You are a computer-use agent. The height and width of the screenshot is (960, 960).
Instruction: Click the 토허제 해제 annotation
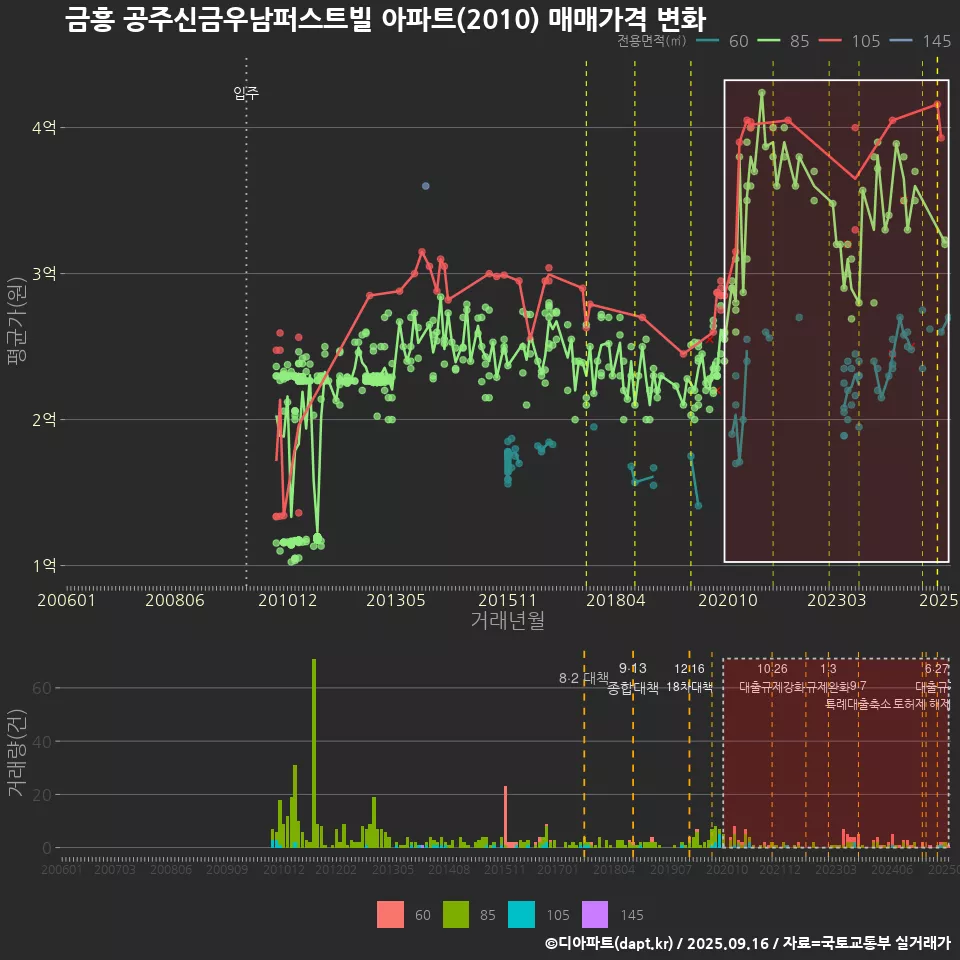pyautogui.click(x=922, y=704)
